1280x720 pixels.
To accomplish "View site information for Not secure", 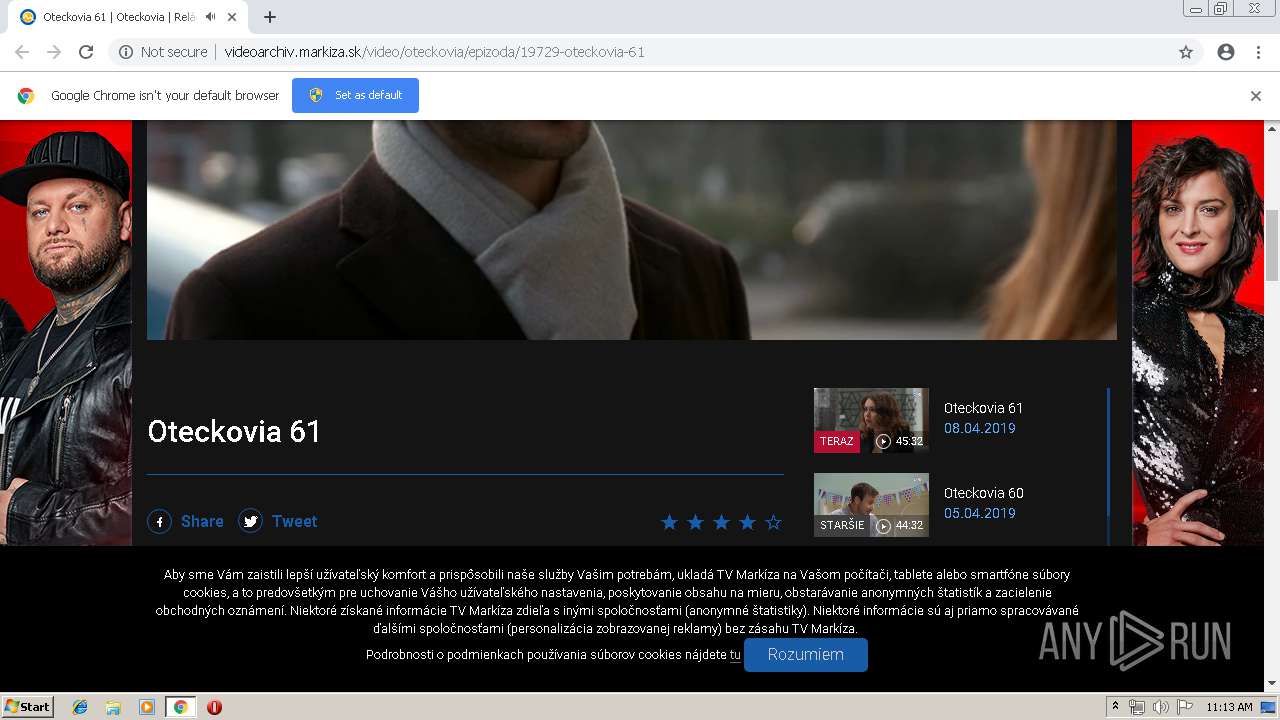I will tap(163, 52).
